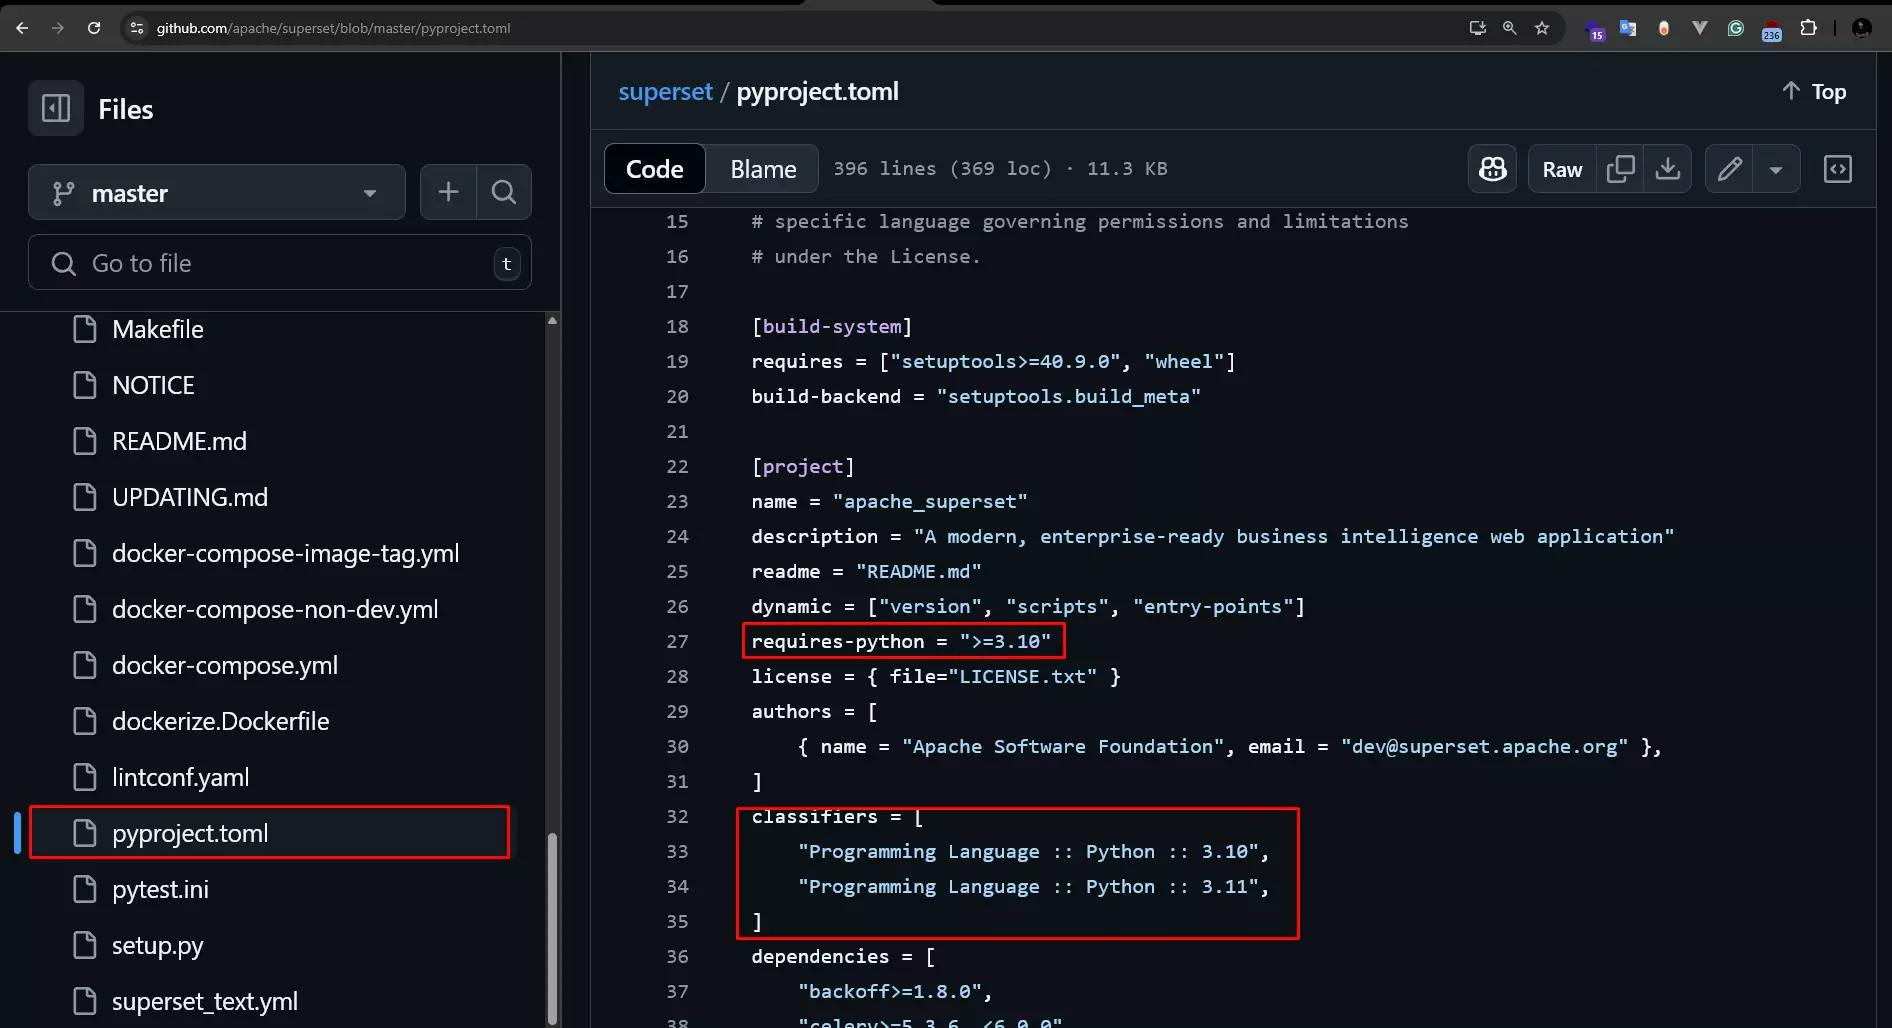The height and width of the screenshot is (1028, 1892).
Task: Open superset_text.yml in the file tree
Action: 204,1001
